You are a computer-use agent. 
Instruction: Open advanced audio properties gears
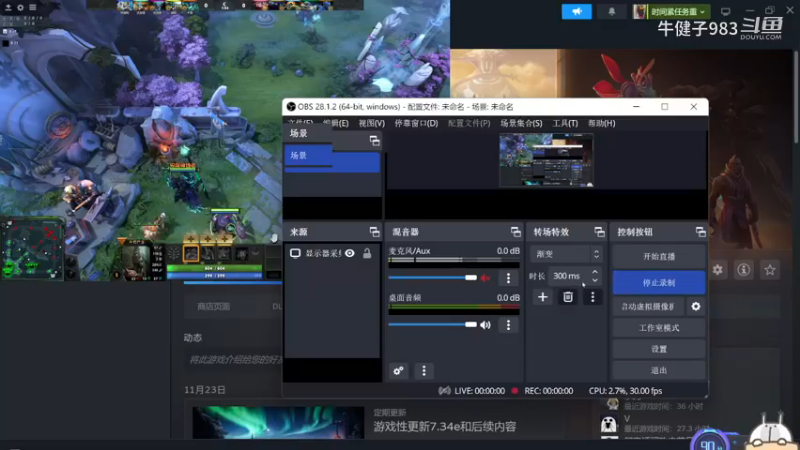(398, 371)
